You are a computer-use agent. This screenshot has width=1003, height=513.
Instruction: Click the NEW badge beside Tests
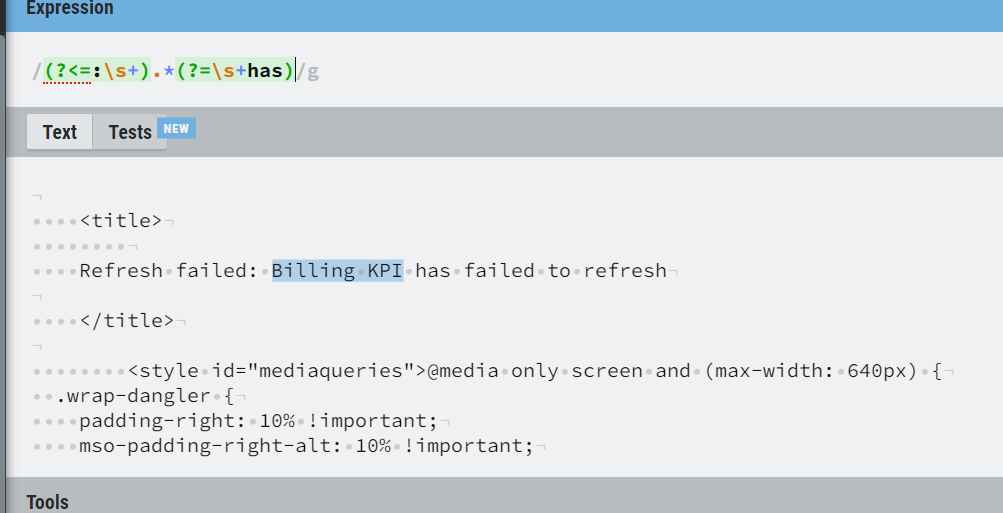176,128
